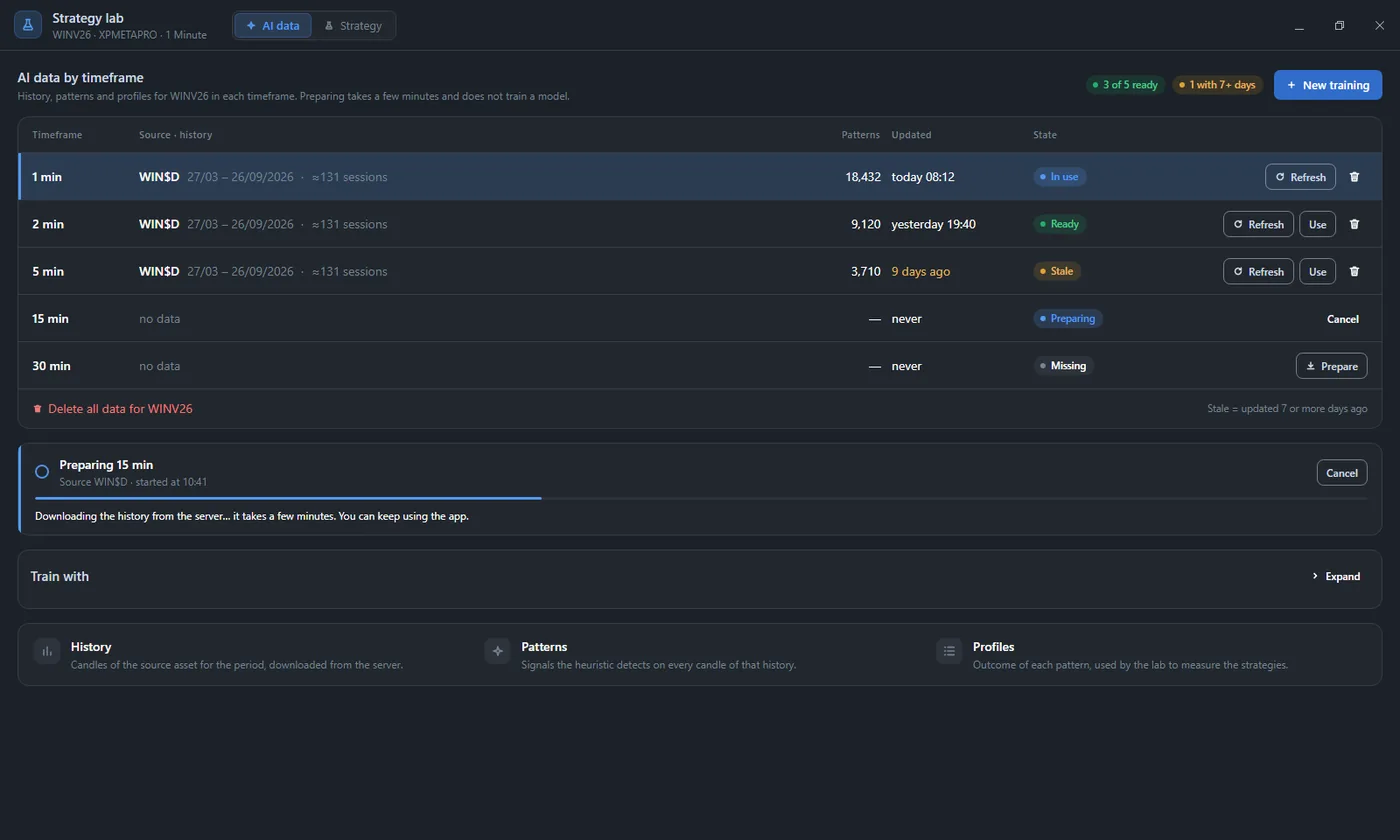The image size is (1400, 840).
Task: Click the 'today 08:12' updated value
Action: (923, 177)
